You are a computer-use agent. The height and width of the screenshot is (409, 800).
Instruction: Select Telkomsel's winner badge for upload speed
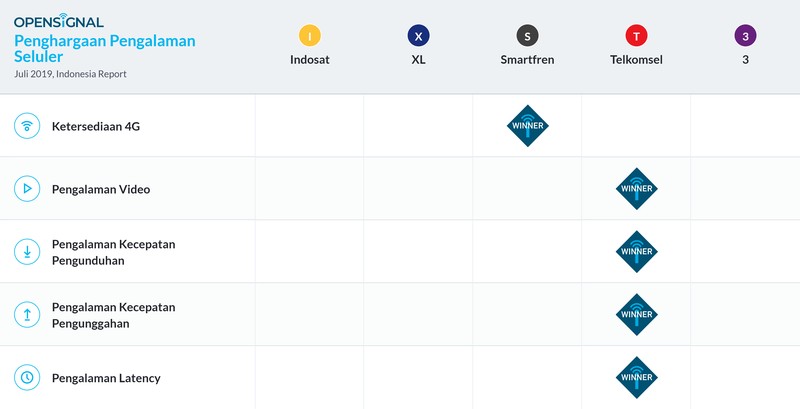tap(637, 315)
